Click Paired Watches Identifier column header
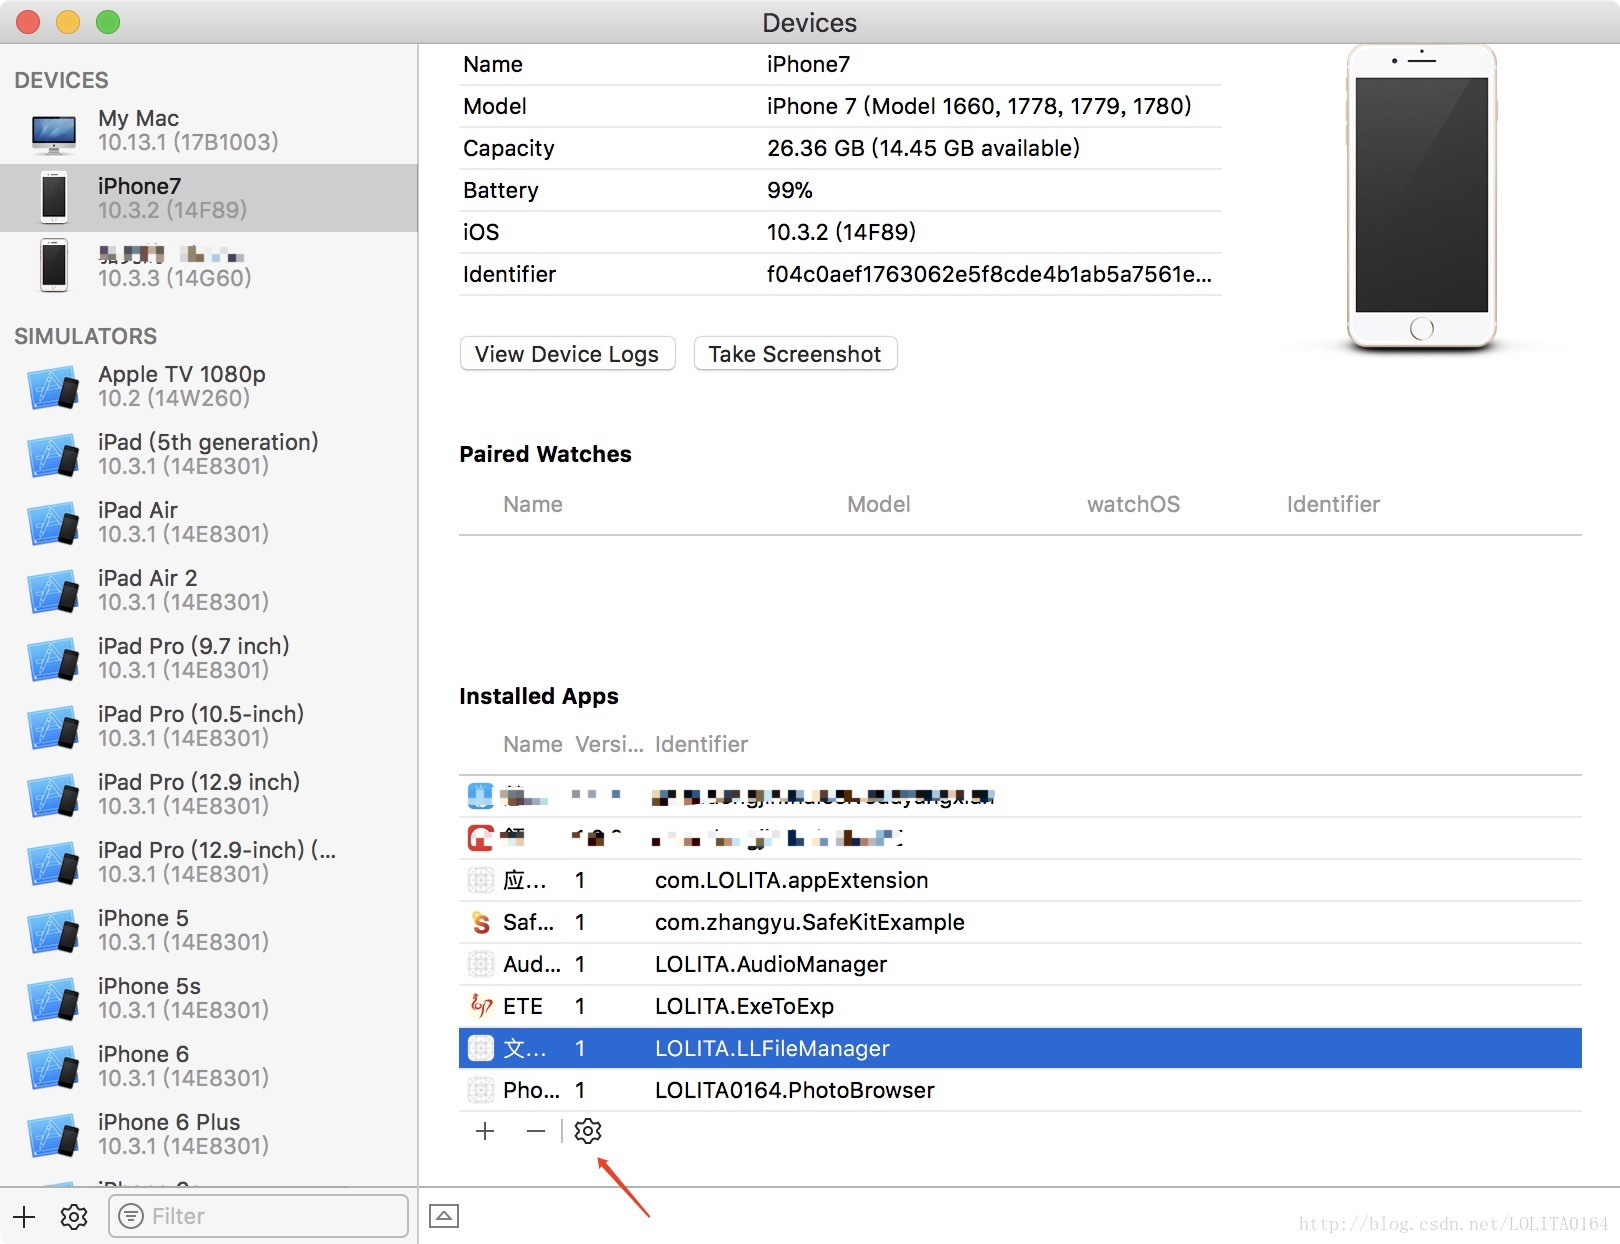 click(x=1333, y=504)
